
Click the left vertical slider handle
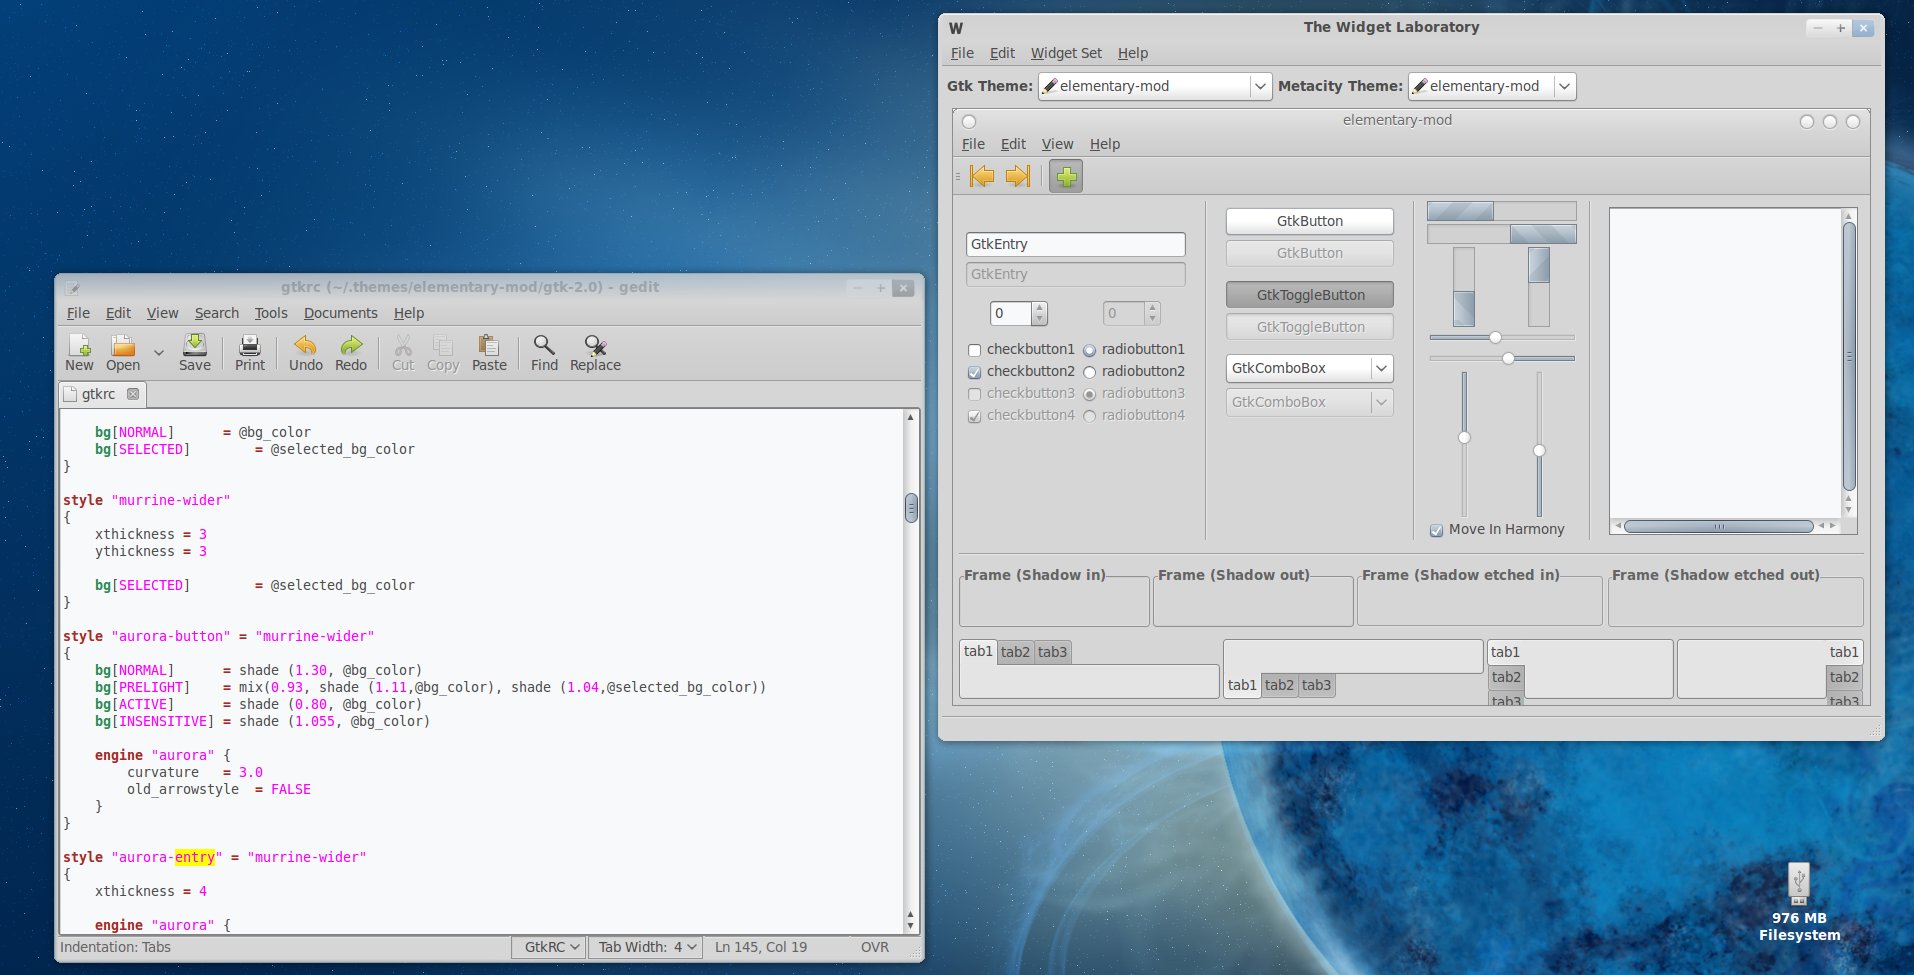[1464, 438]
